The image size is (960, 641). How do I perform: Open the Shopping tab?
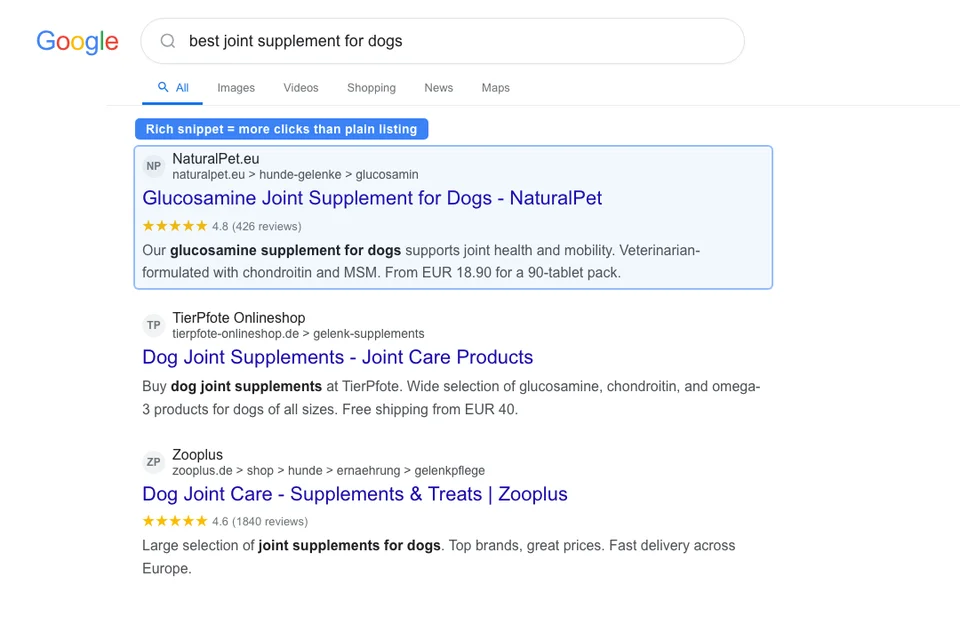[x=371, y=88]
